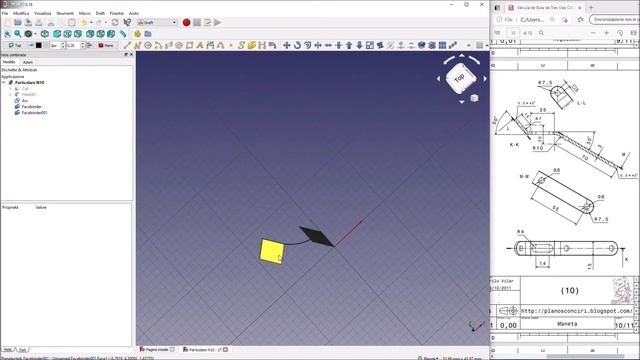
Task: Set working plane with Top button
Action: pyautogui.click(x=15, y=45)
